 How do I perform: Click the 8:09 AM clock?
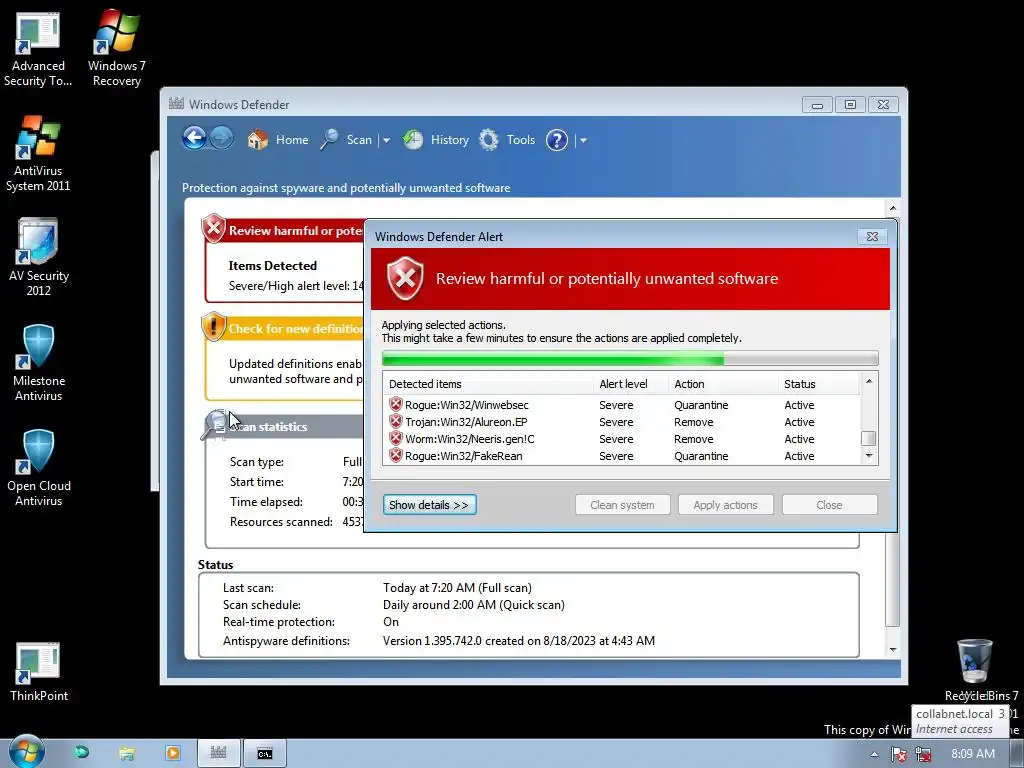click(x=972, y=754)
